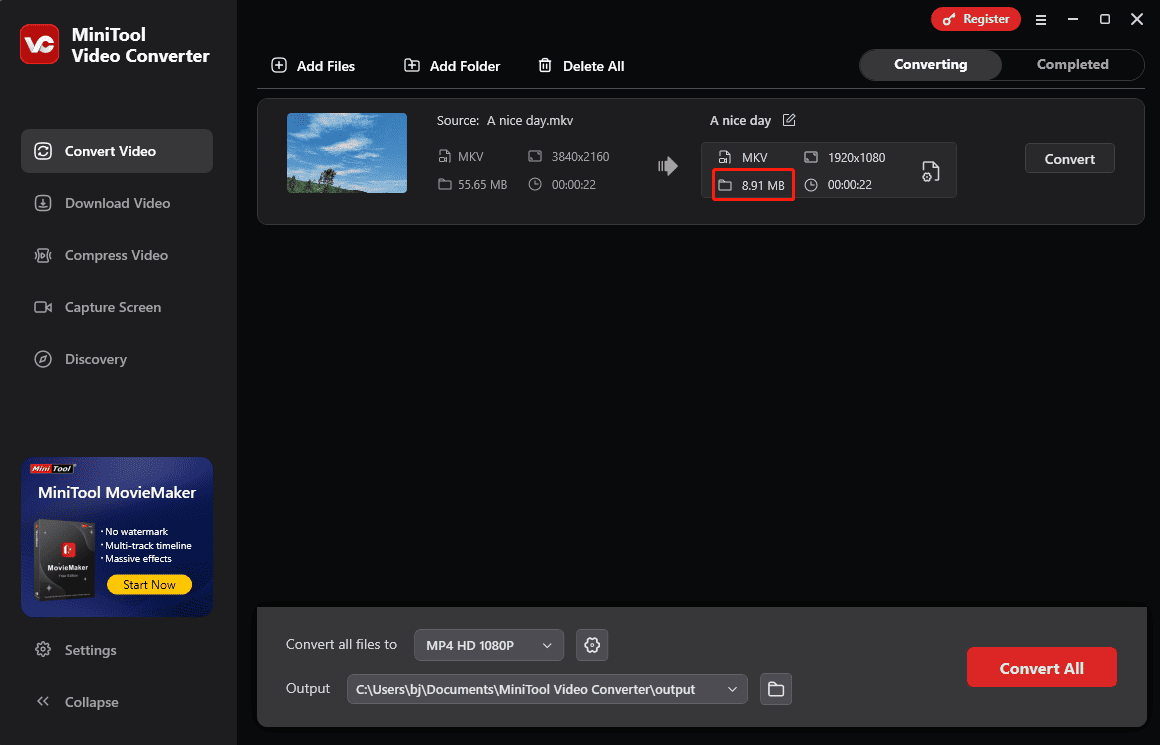This screenshot has width=1160, height=745.
Task: Open Compress Video in the sidebar
Action: point(117,255)
